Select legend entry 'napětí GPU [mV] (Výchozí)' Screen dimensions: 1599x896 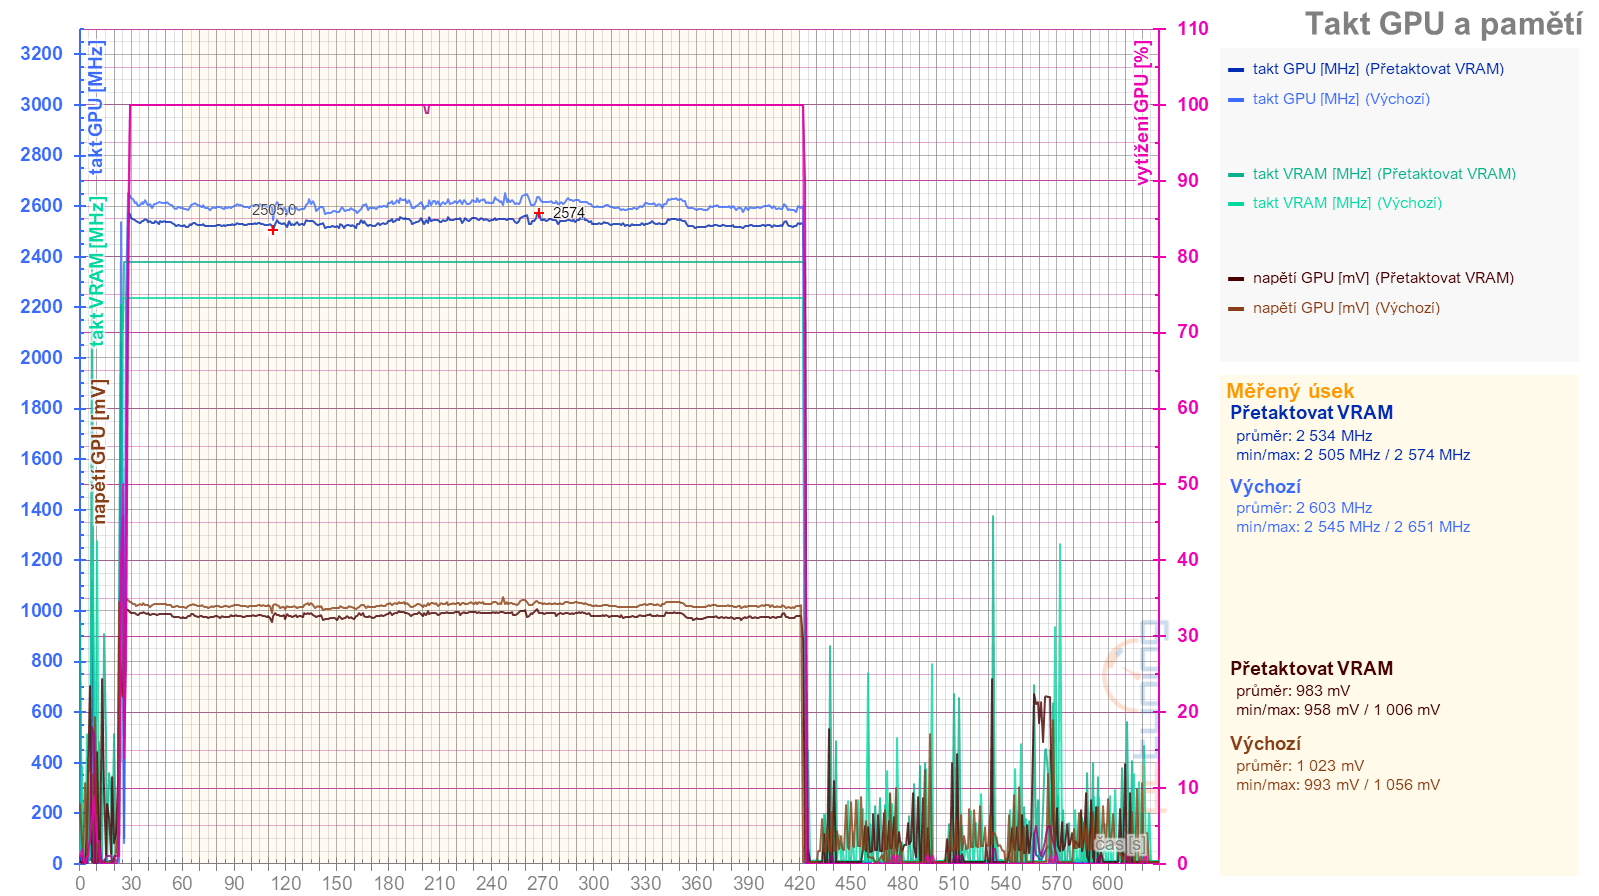point(1346,308)
